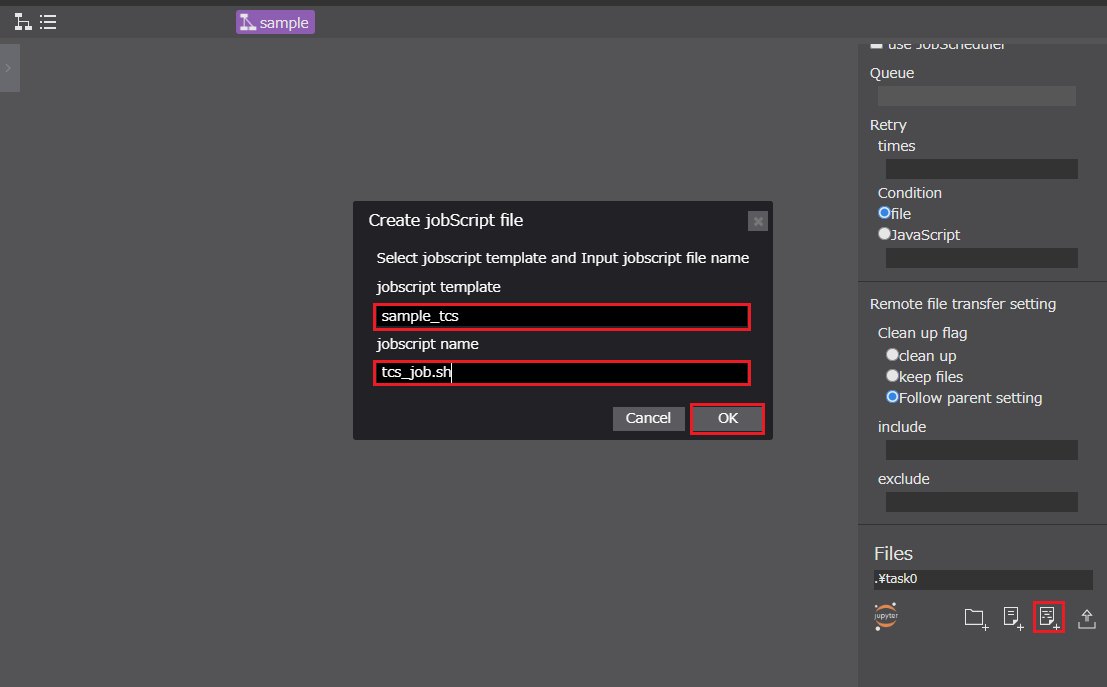Launch Jupyter from the Files panel
1107x687 pixels.
point(885,617)
